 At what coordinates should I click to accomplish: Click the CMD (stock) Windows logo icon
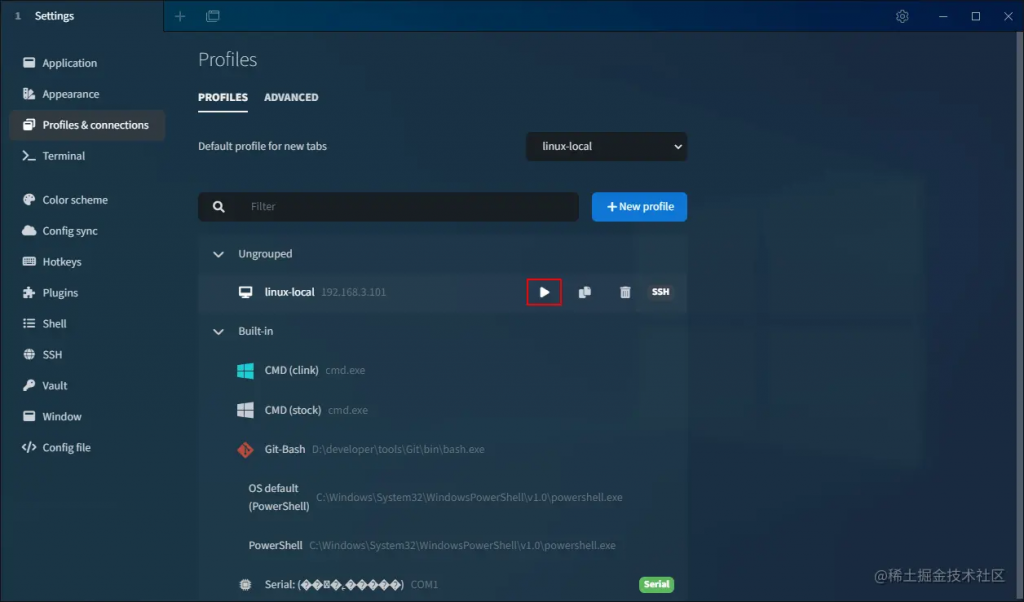pyautogui.click(x=246, y=410)
